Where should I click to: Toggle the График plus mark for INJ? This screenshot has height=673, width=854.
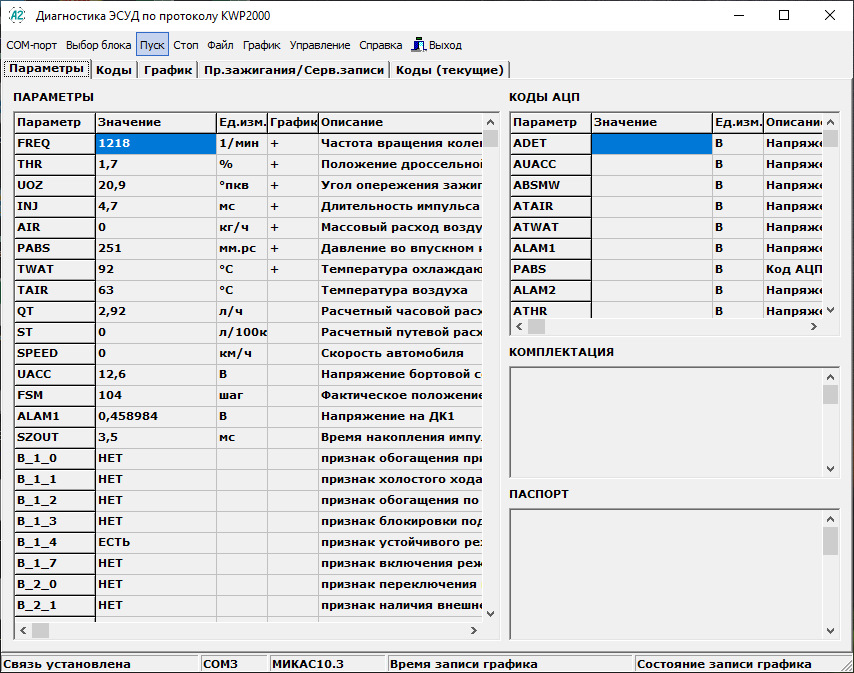click(274, 206)
